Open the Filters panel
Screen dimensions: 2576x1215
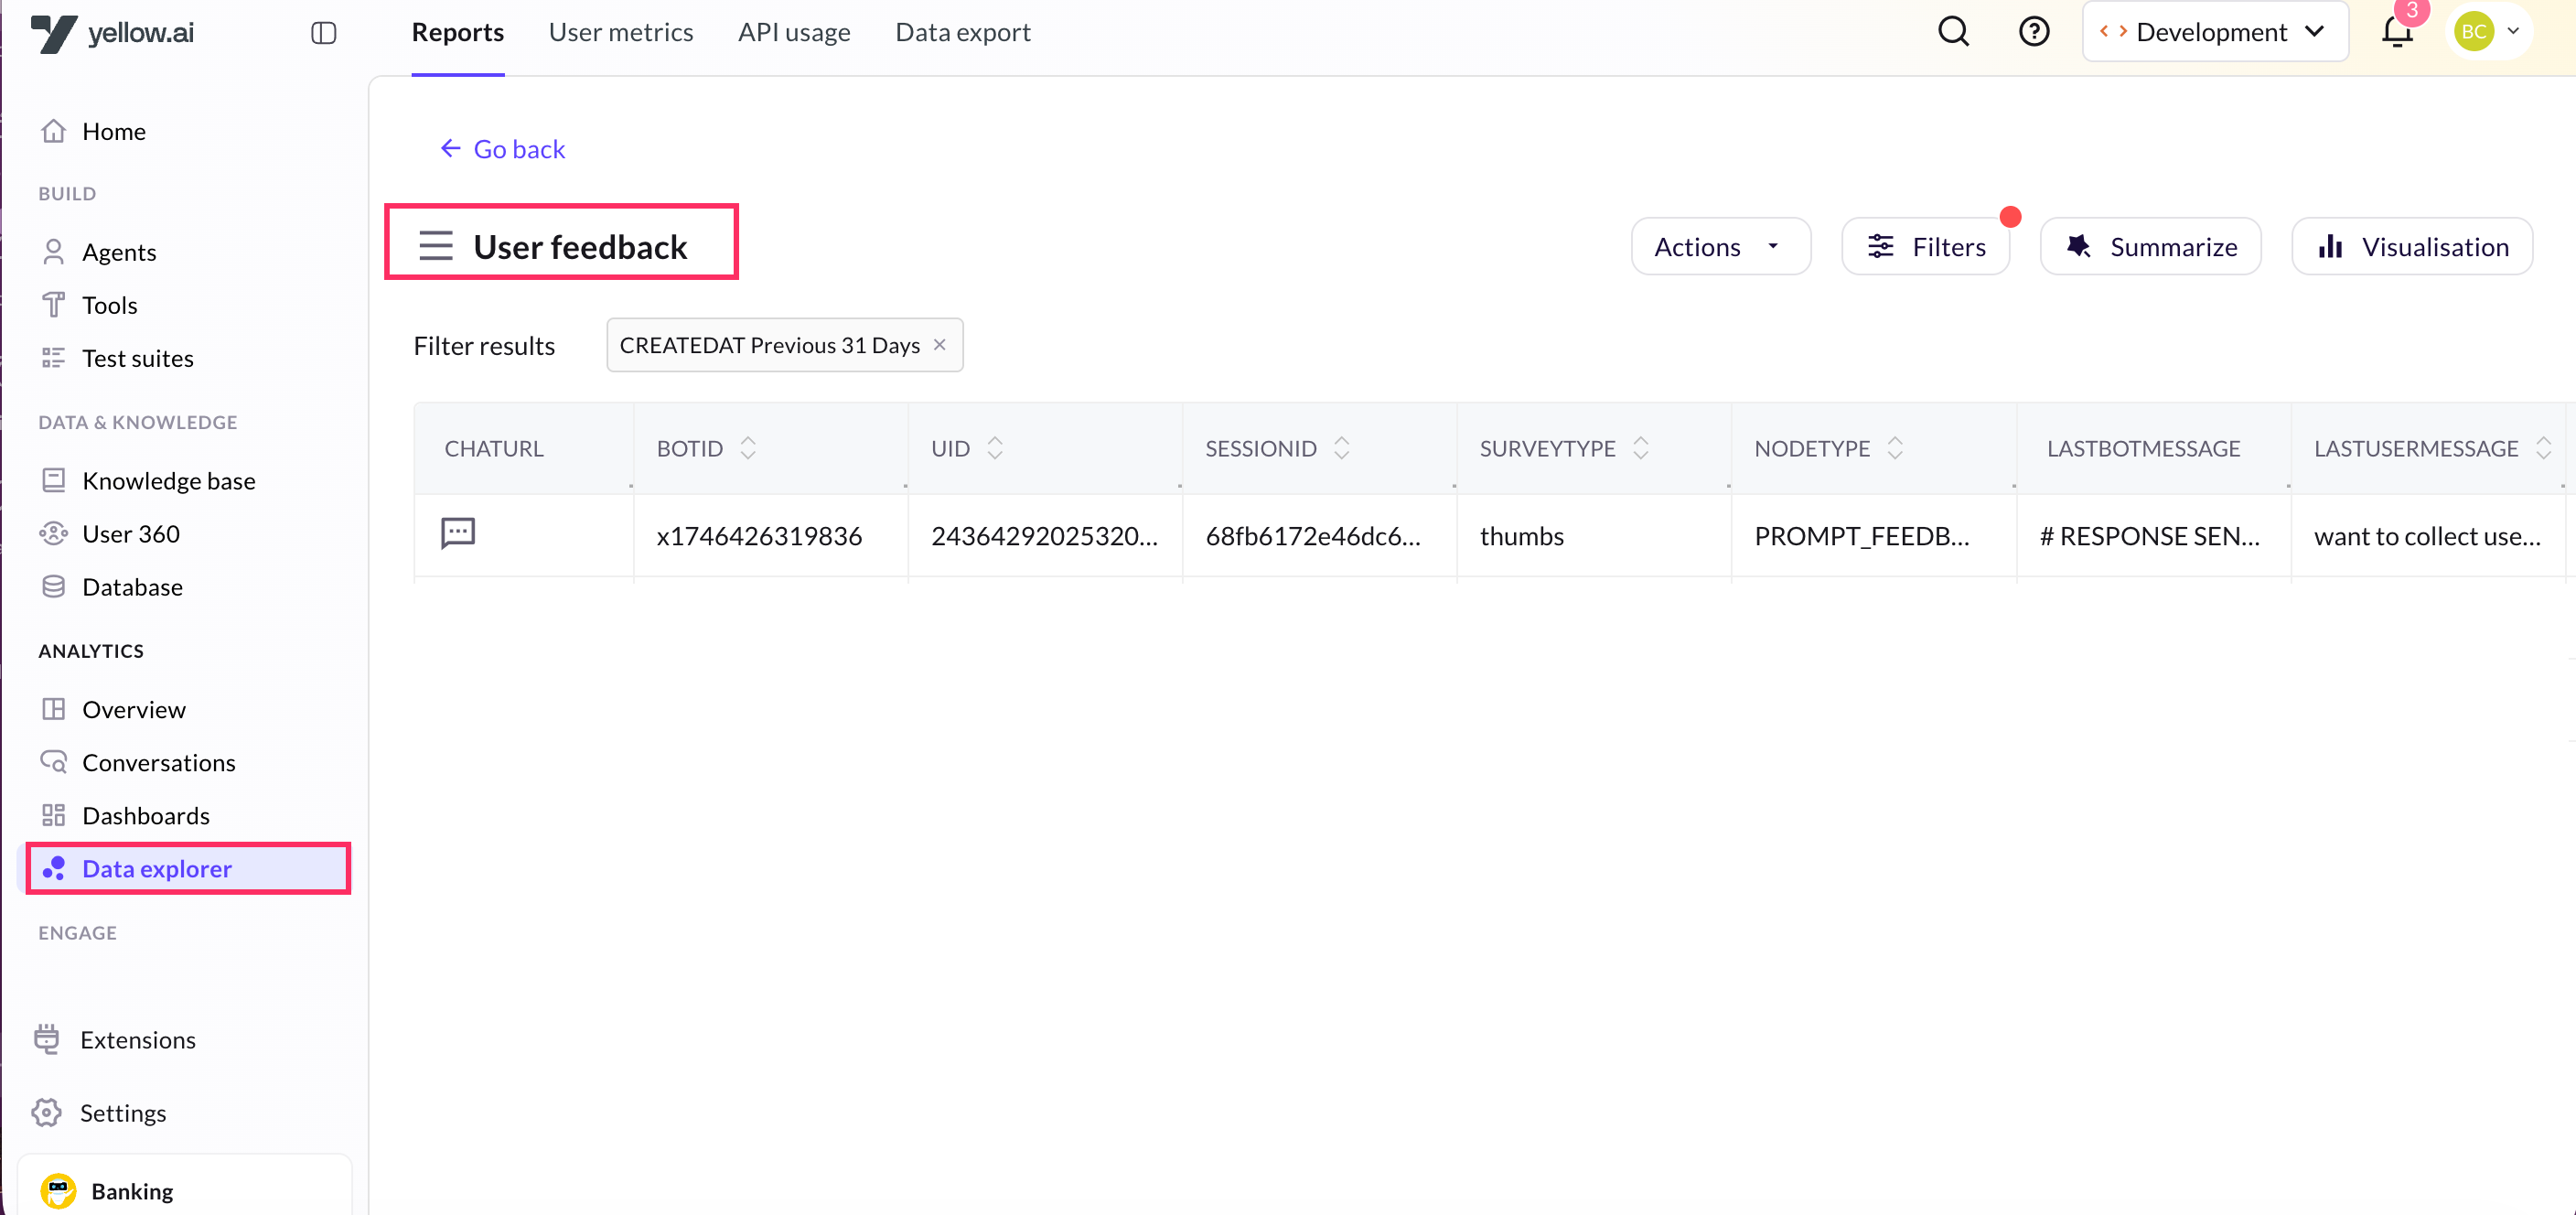click(x=1926, y=247)
